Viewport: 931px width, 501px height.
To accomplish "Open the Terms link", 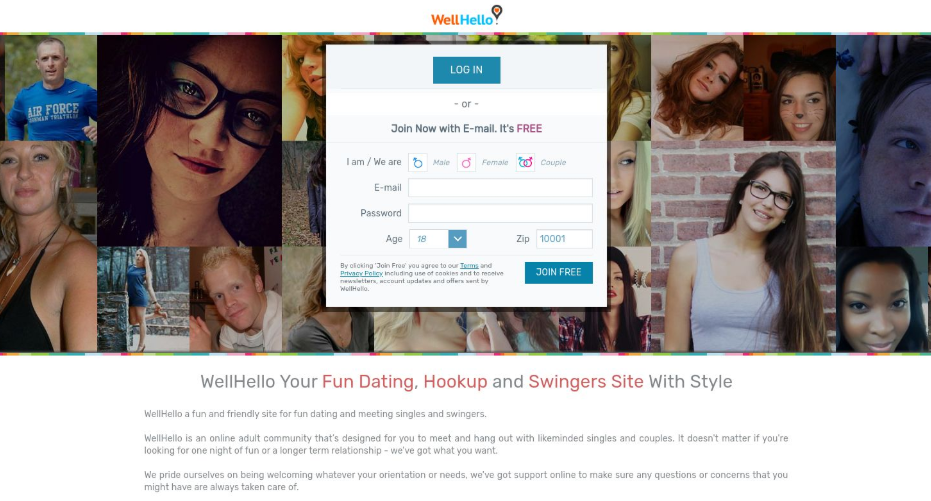I will [469, 266].
